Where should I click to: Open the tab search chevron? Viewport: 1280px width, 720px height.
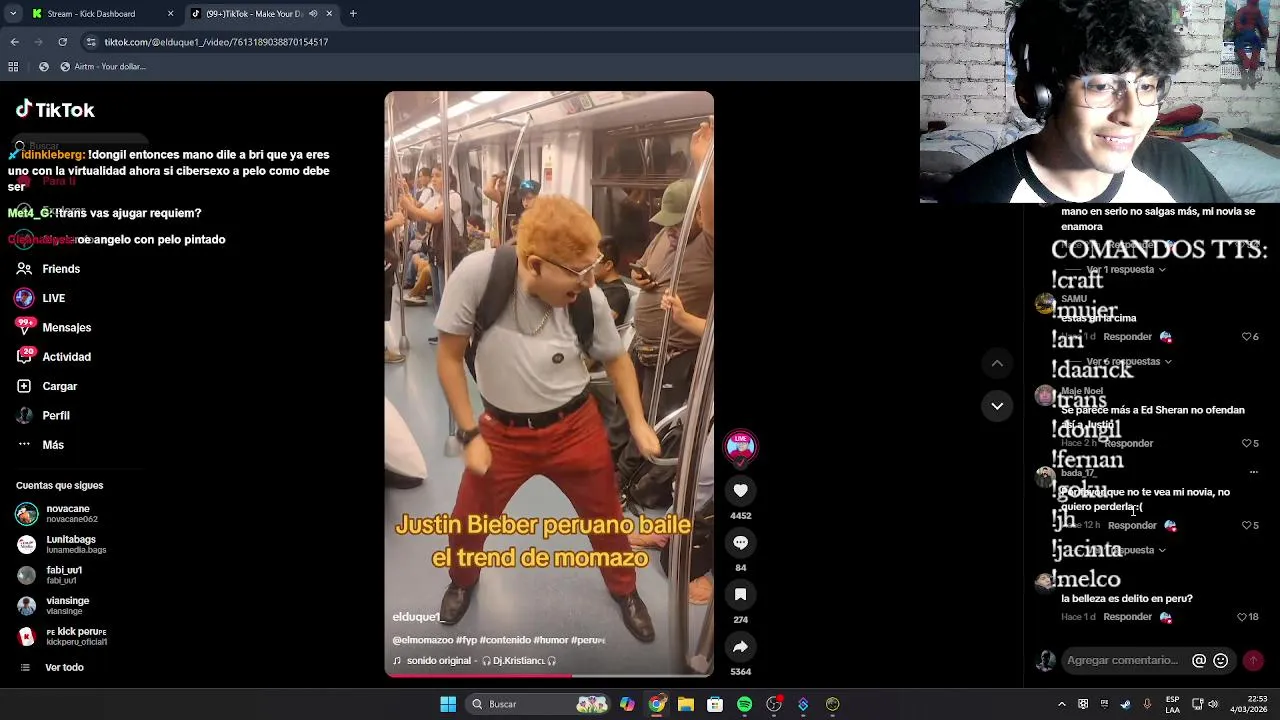click(x=13, y=14)
